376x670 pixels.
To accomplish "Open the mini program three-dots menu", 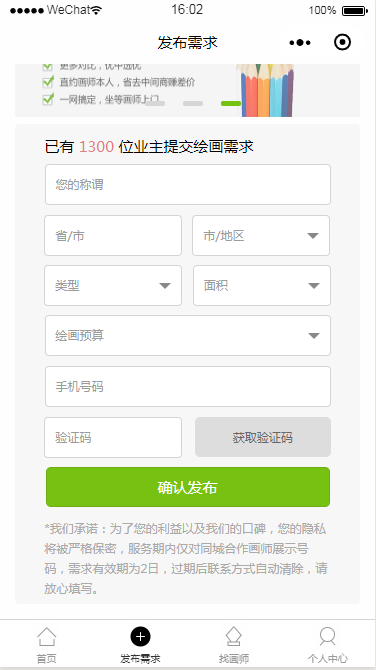I will (300, 42).
